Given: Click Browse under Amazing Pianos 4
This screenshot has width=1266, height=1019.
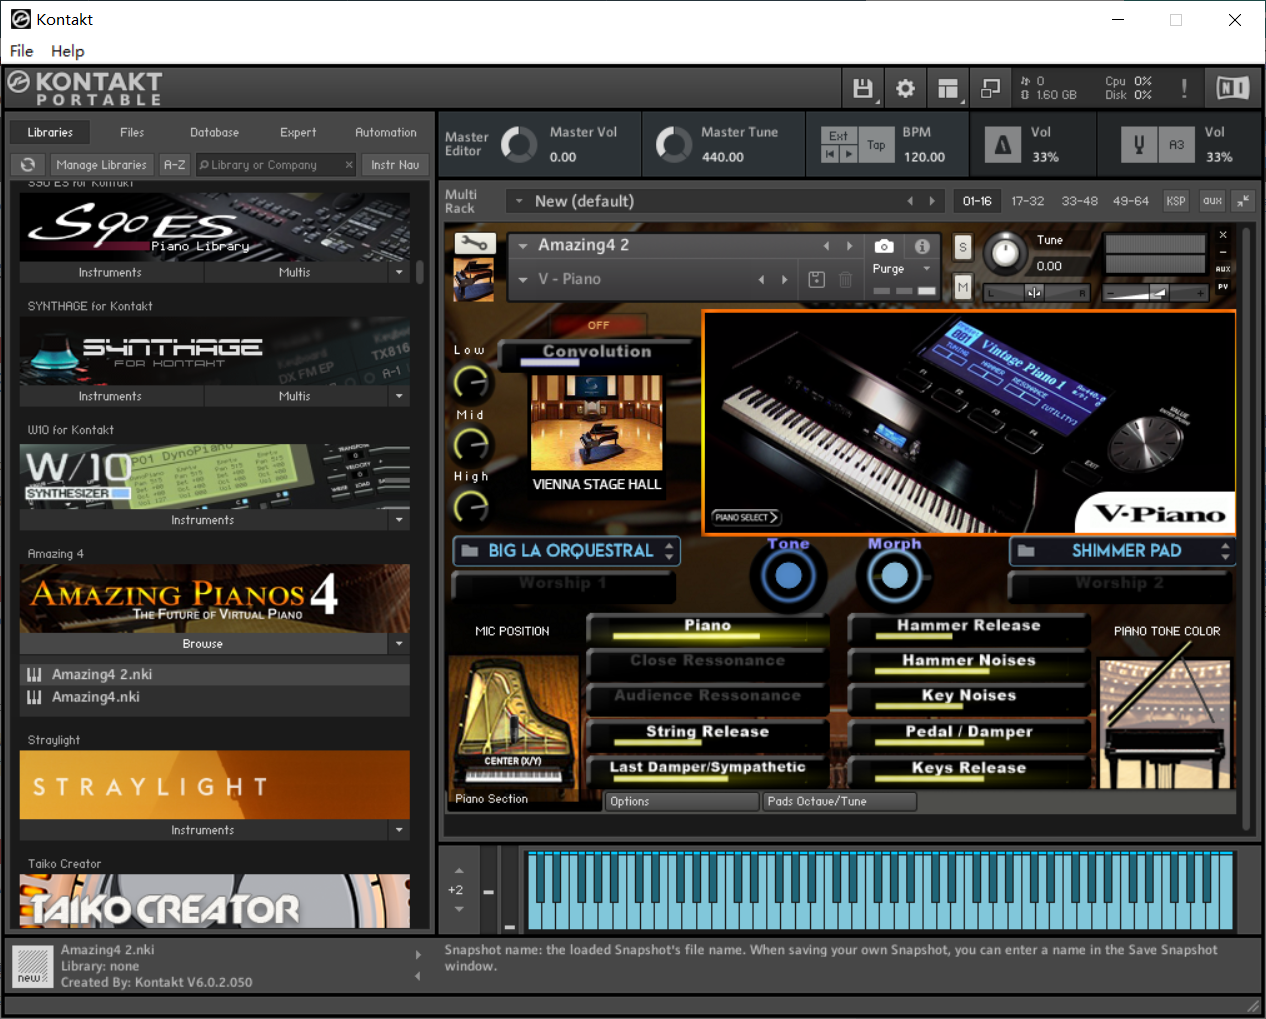Looking at the screenshot, I should point(203,642).
